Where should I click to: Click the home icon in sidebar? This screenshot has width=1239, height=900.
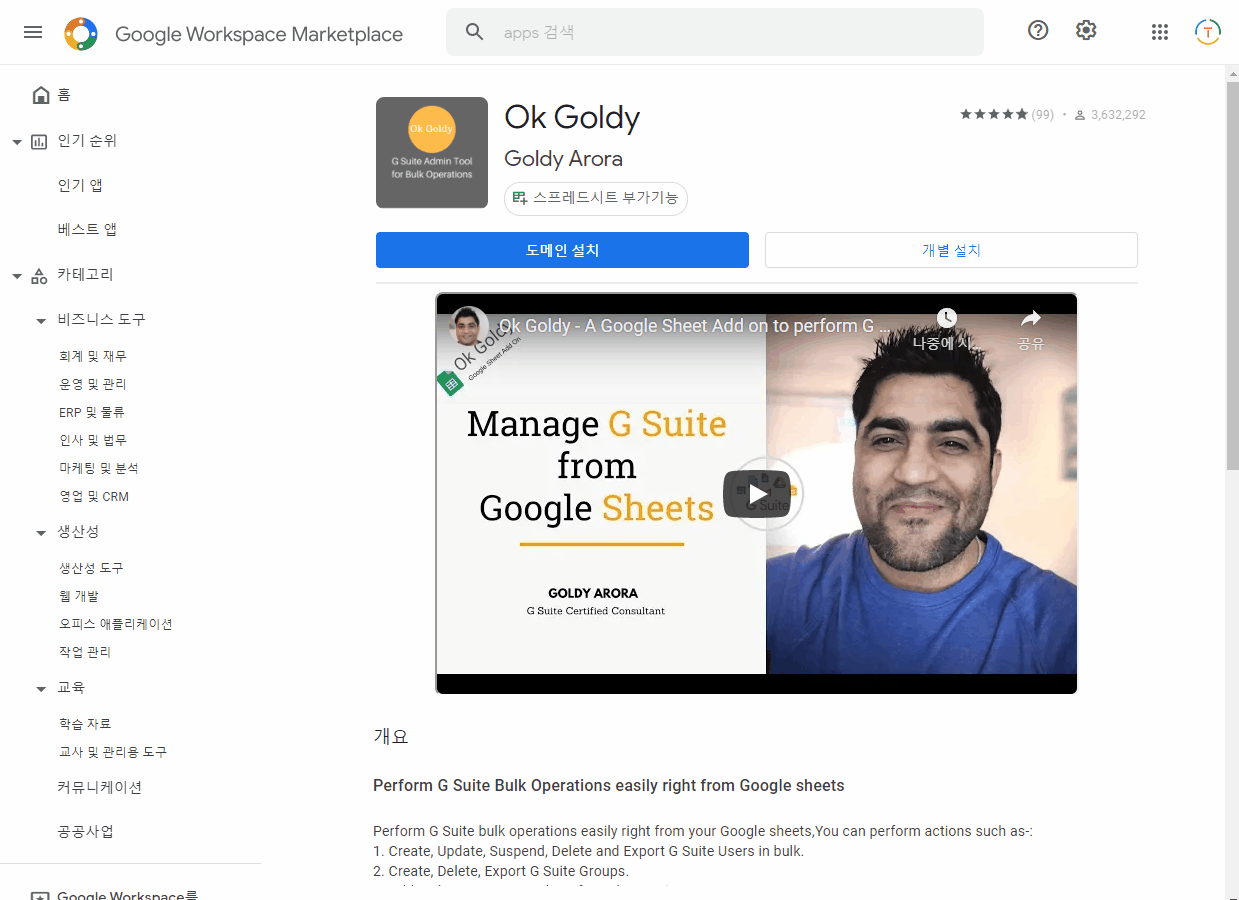click(41, 95)
